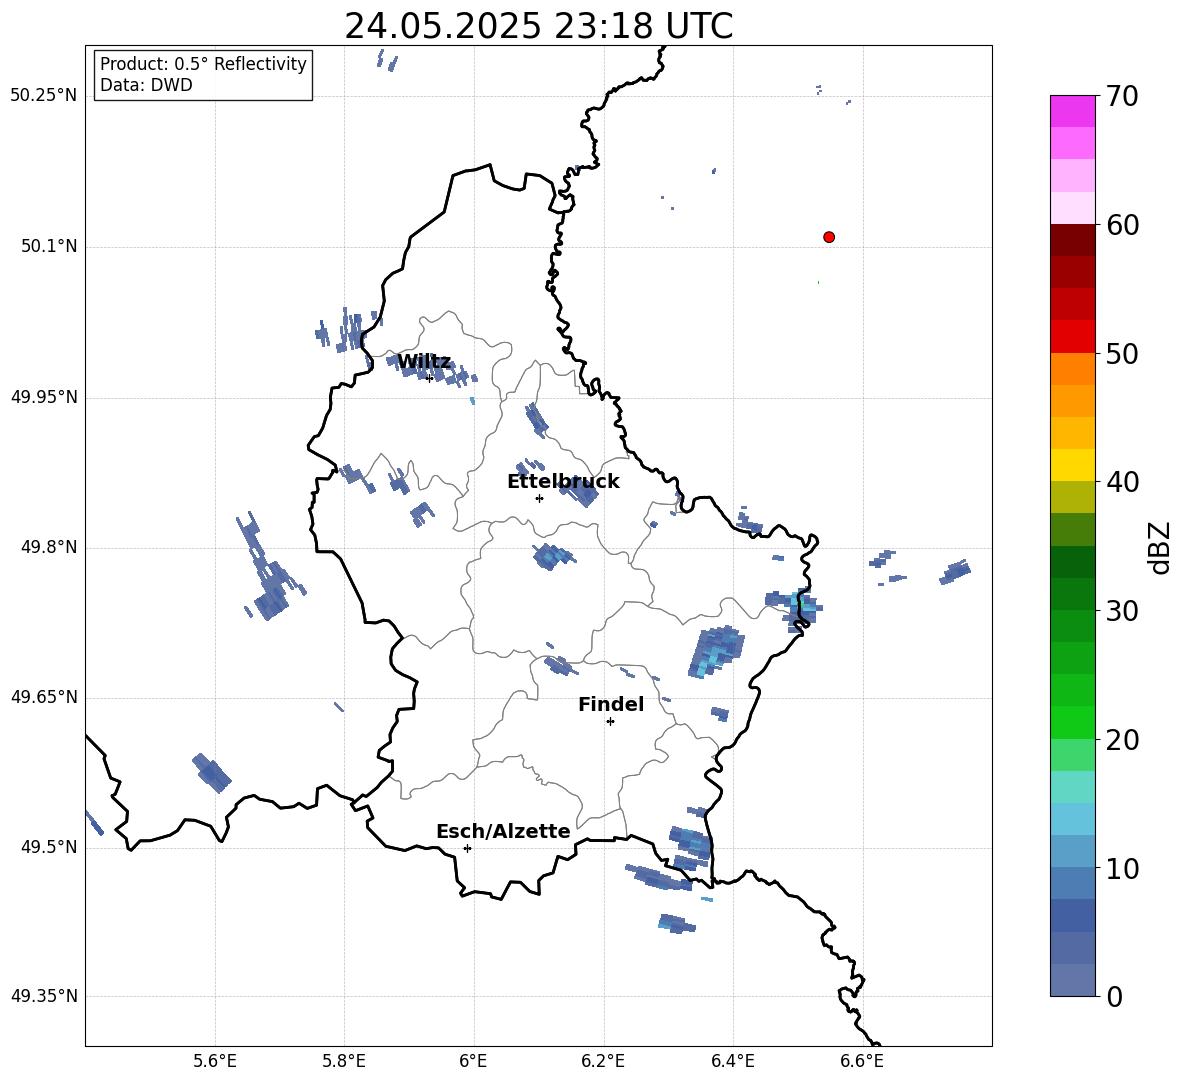Viewport: 1184px width, 1081px height.
Task: Click the Ettelbruck city label
Action: (x=563, y=482)
